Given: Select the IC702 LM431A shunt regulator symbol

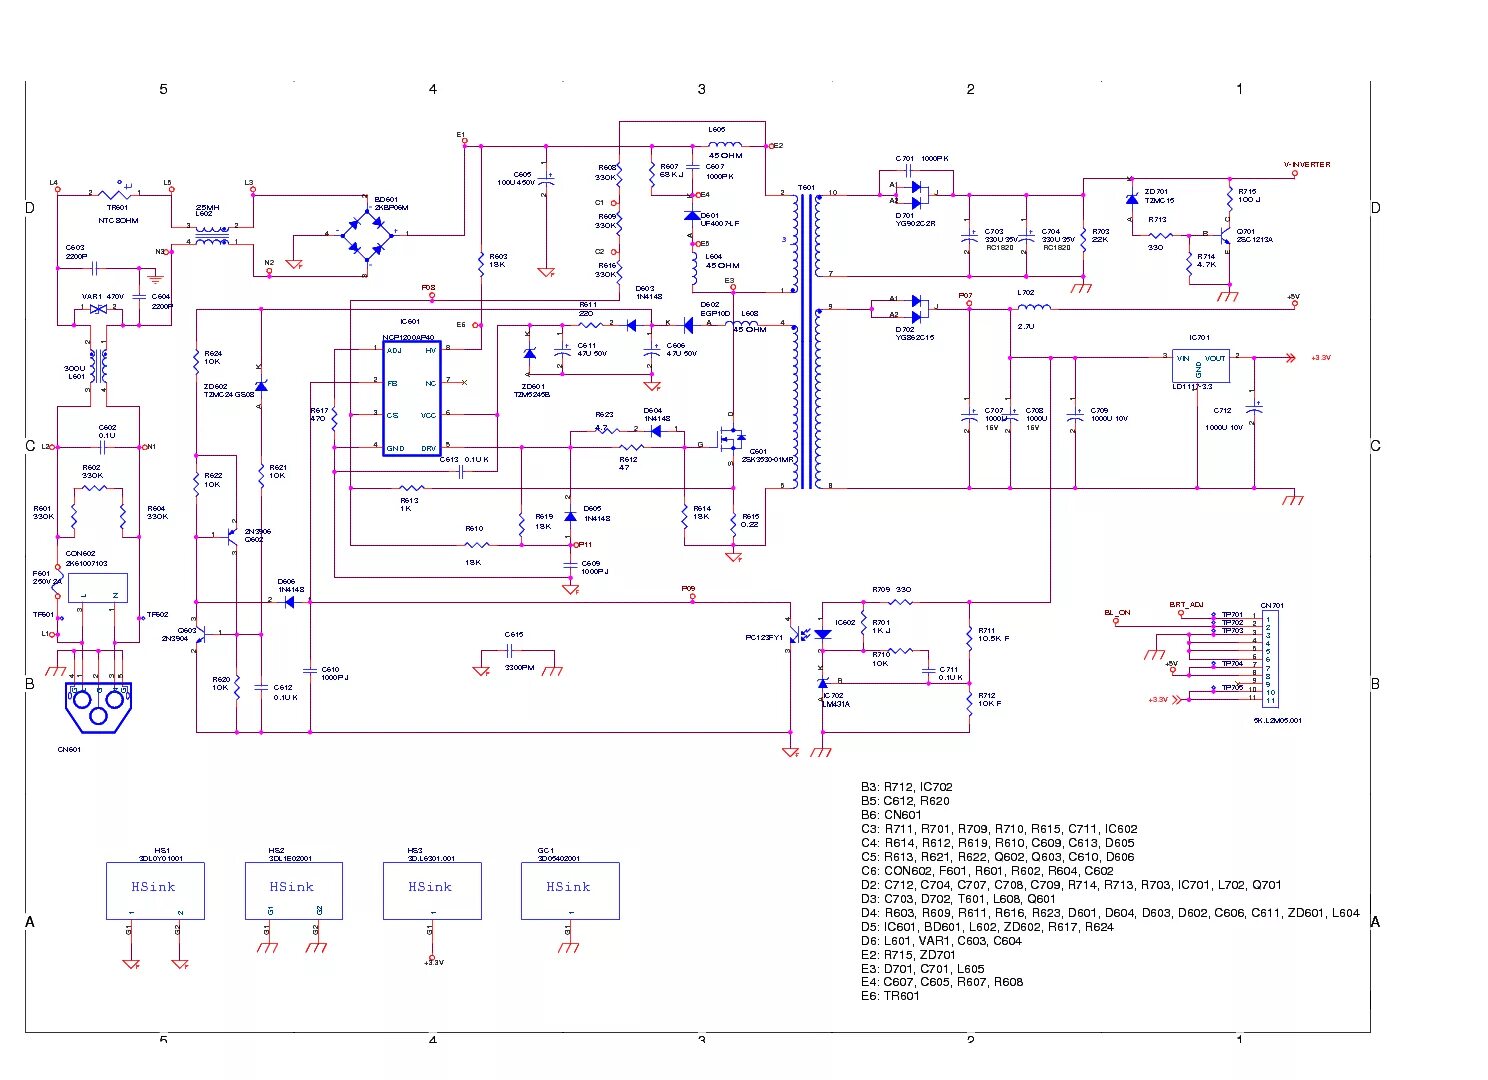Looking at the screenshot, I should [823, 684].
